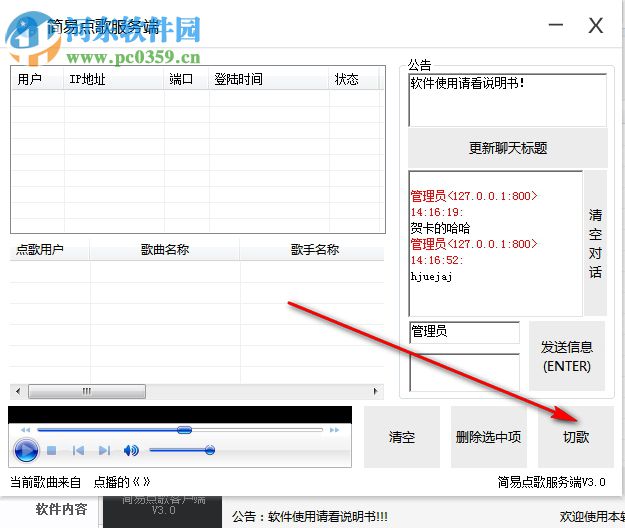Click the playback seek bar thumb
Image resolution: width=625 pixels, height=528 pixels.
pyautogui.click(x=185, y=430)
